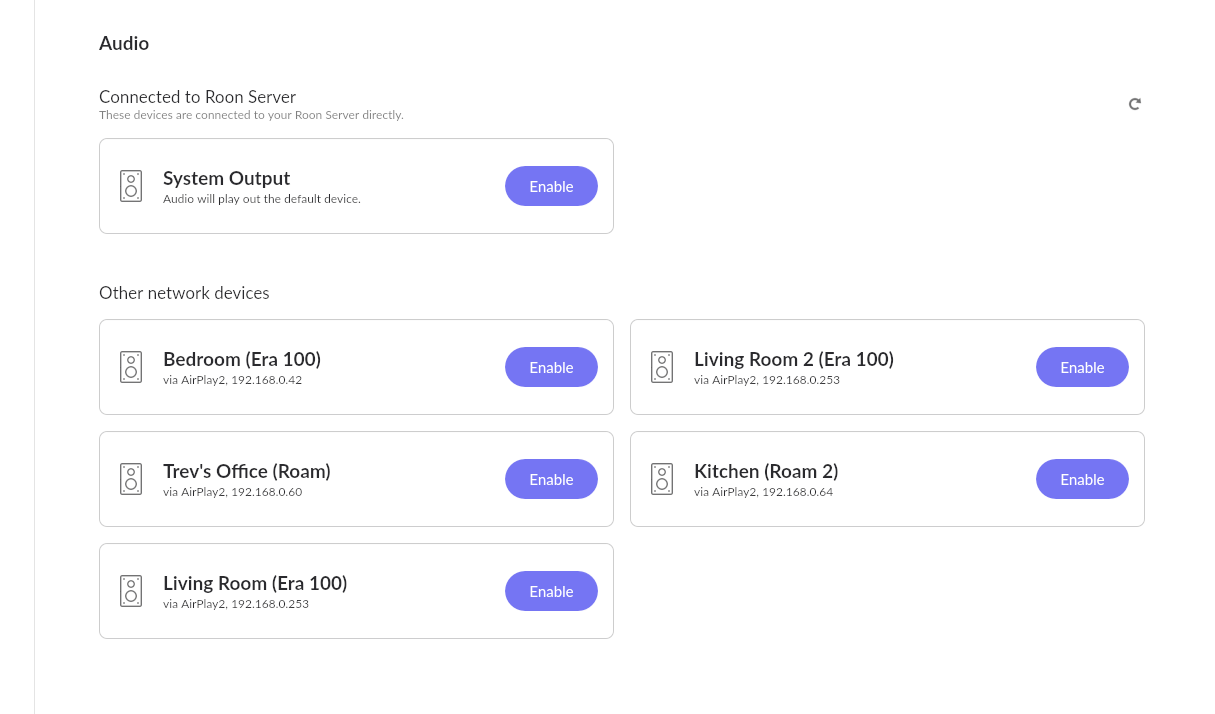1215x714 pixels.
Task: Enable the Bedroom (Era 100) device
Action: coord(551,367)
